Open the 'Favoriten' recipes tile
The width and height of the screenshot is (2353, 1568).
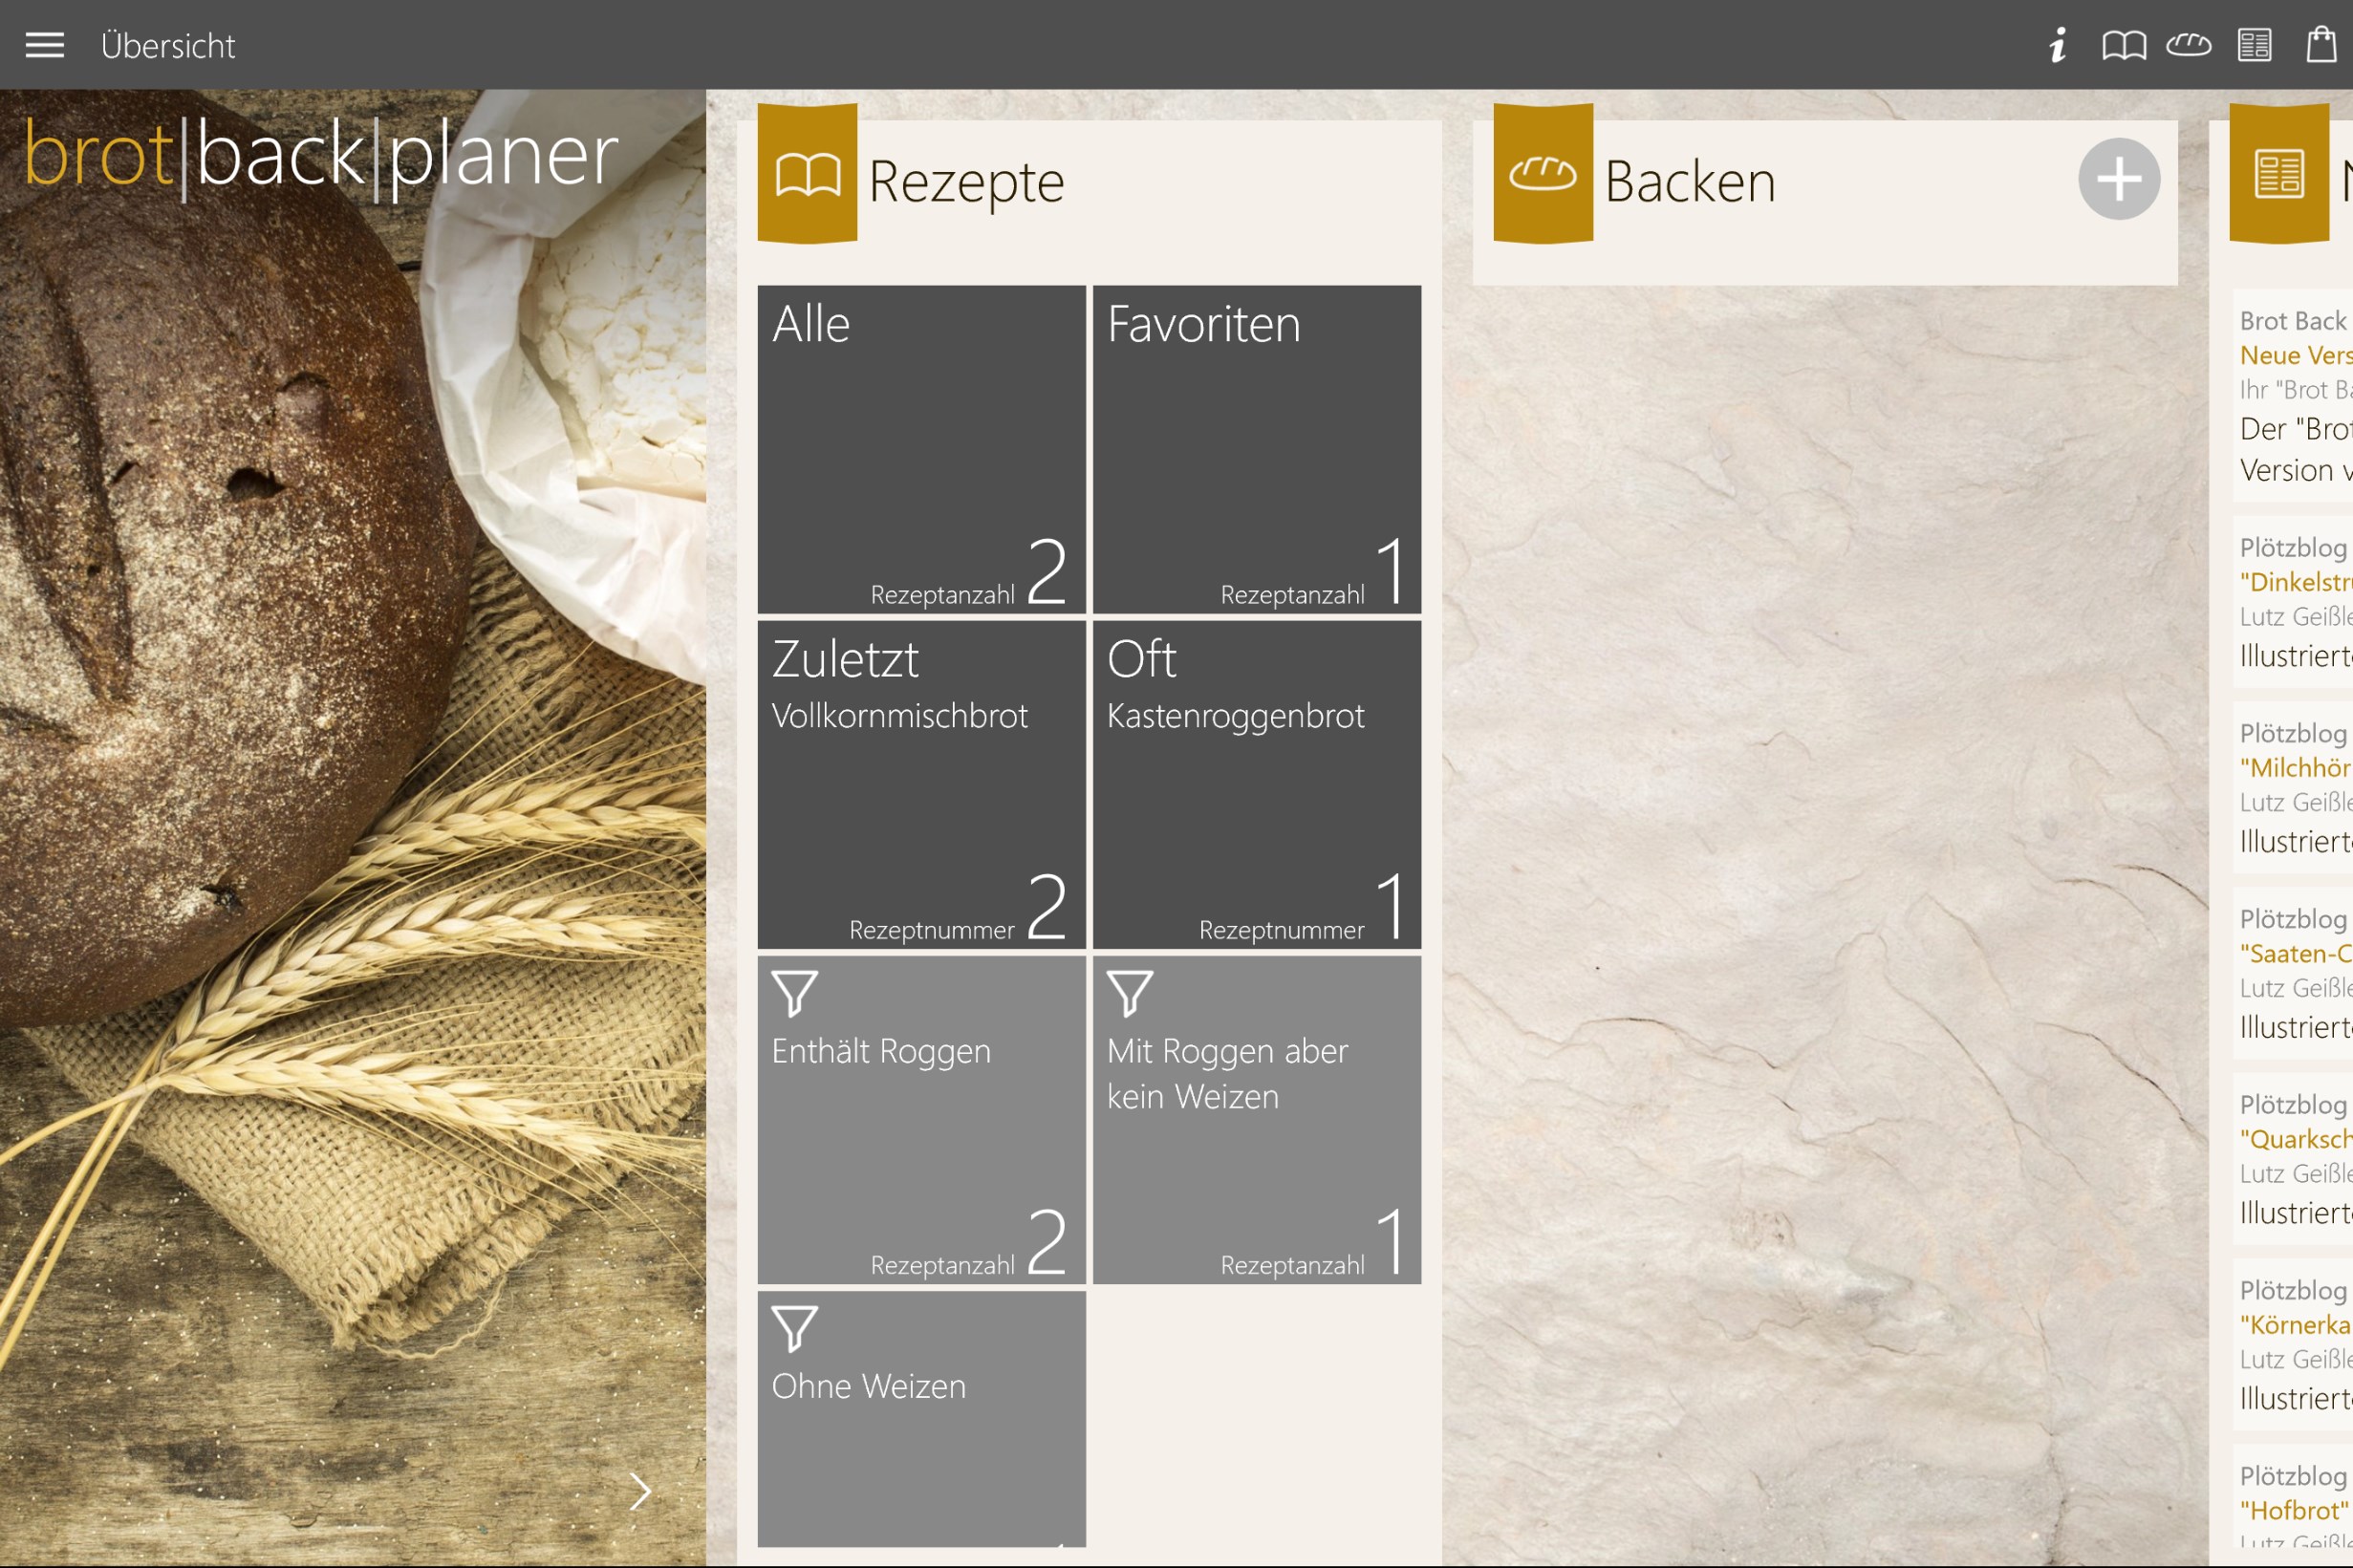click(1256, 450)
